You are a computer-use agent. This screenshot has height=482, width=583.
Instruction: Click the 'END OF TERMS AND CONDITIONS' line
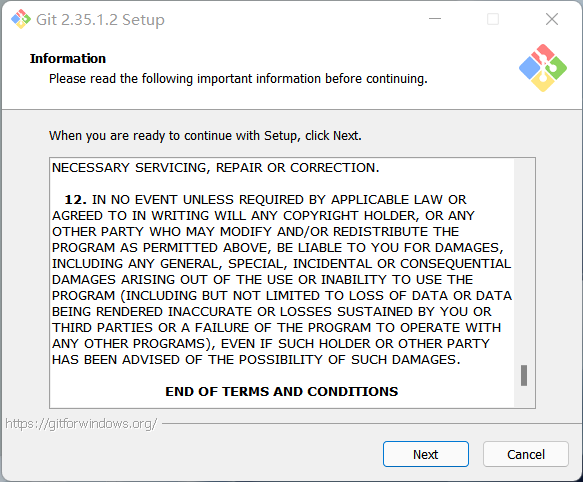281,392
